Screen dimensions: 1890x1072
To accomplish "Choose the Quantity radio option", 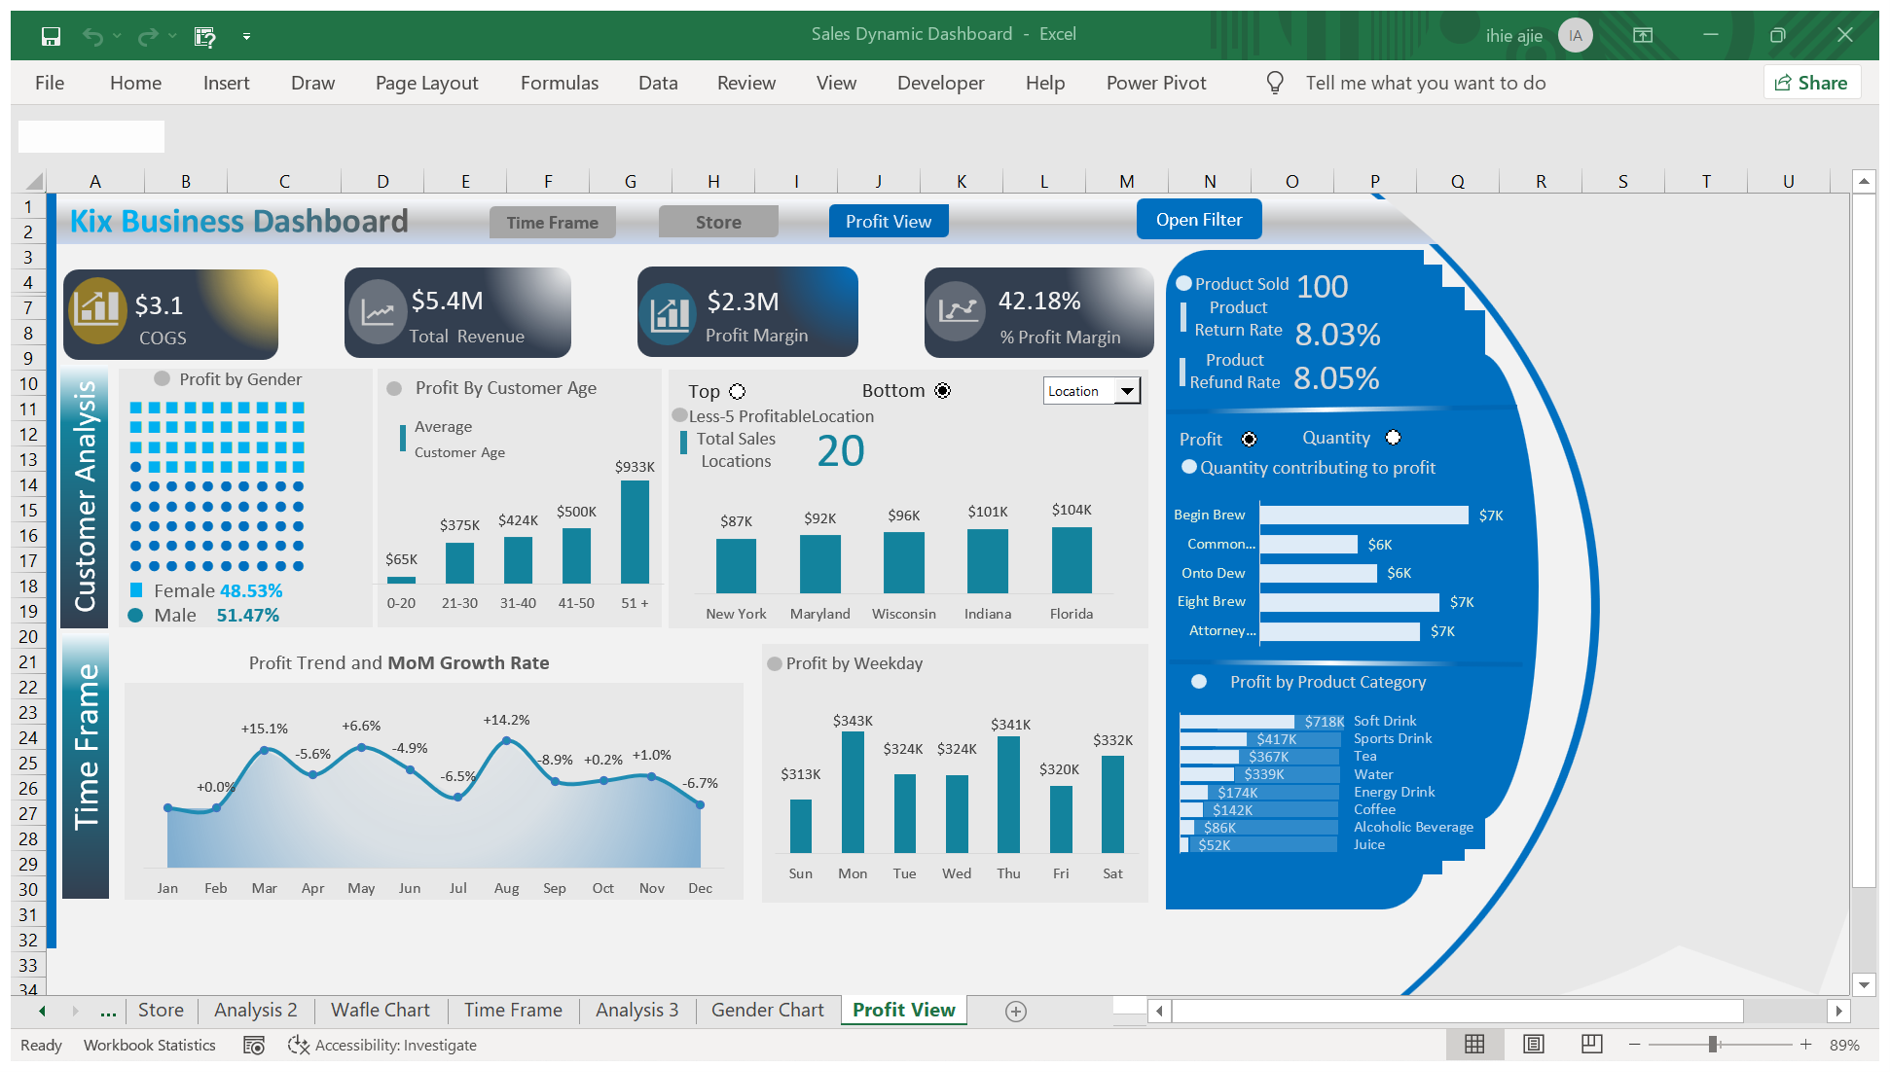I will pyautogui.click(x=1393, y=438).
